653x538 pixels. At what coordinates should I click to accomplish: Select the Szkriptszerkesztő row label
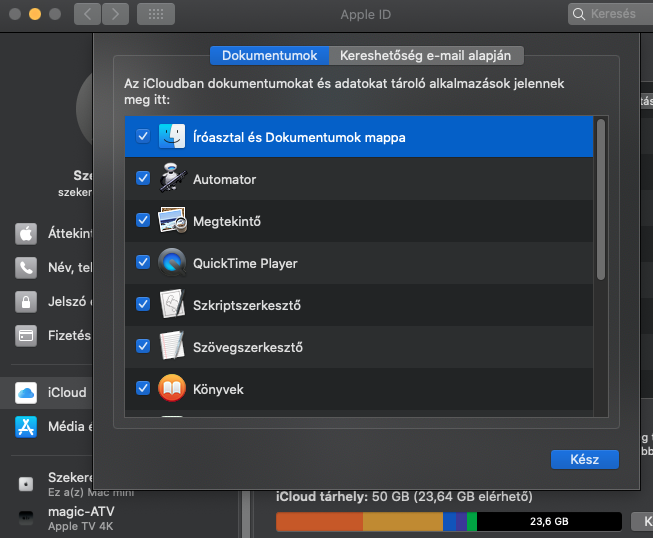[247, 305]
